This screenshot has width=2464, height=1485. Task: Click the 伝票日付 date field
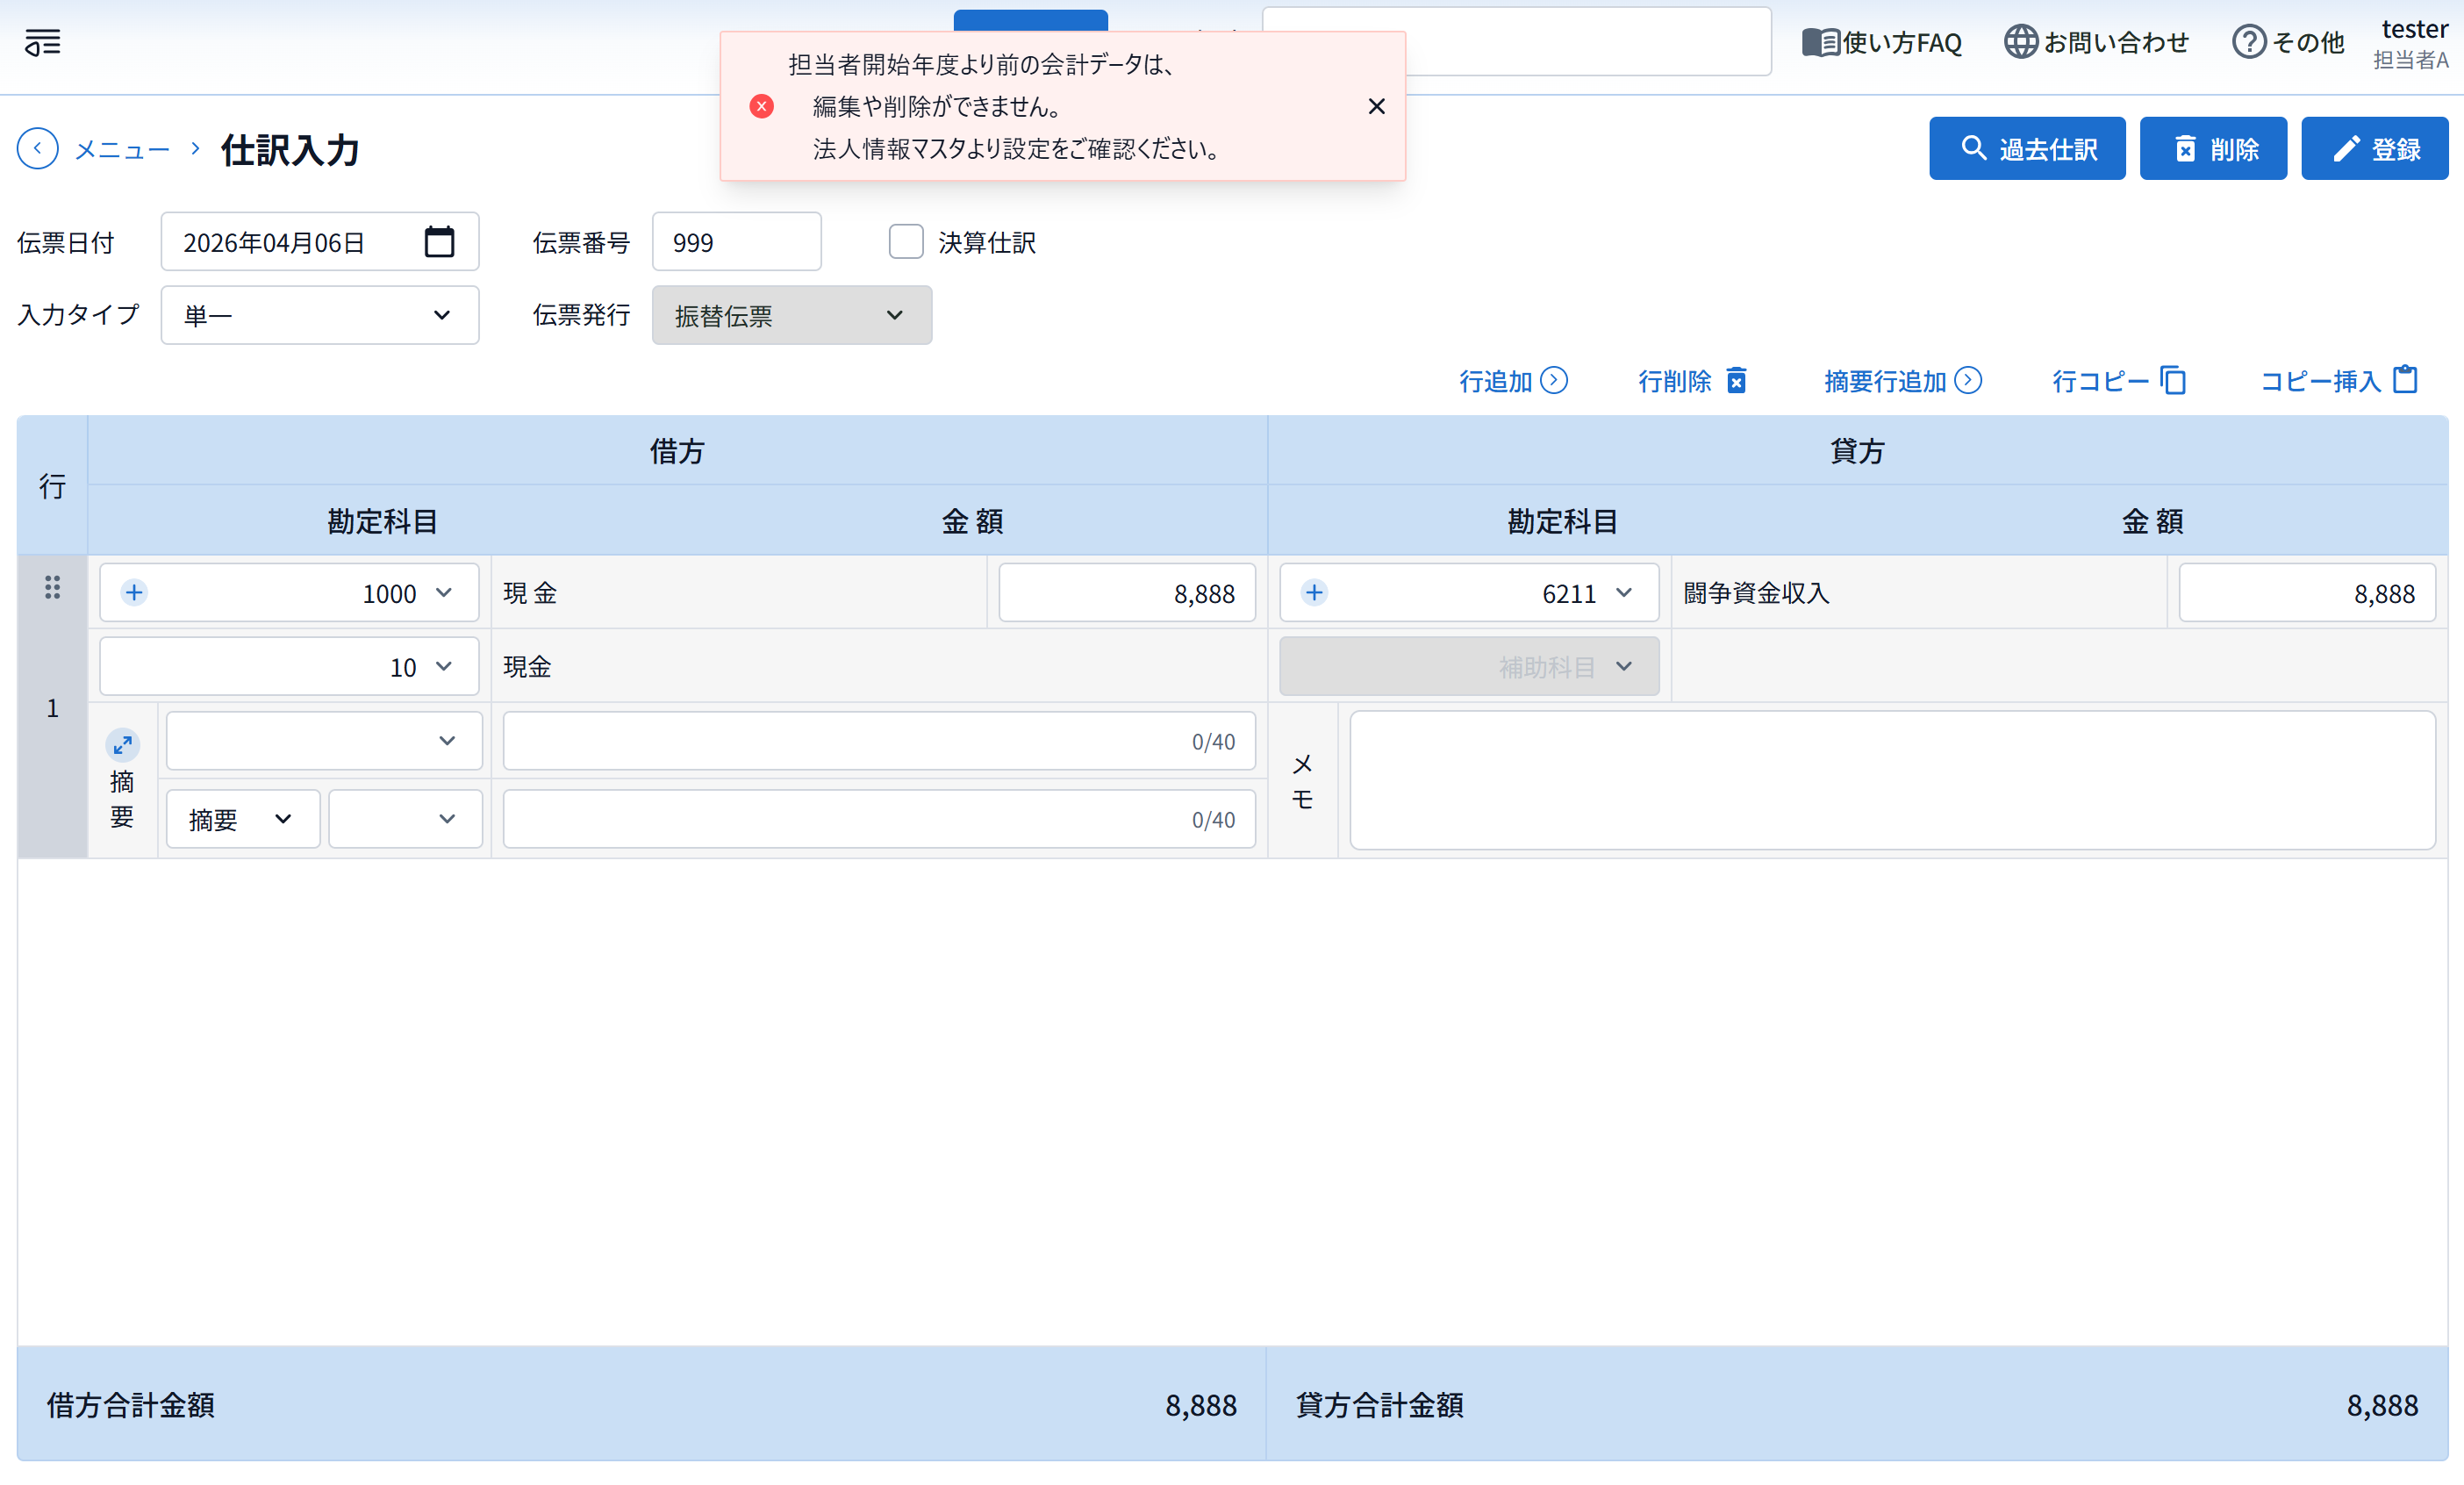point(320,242)
